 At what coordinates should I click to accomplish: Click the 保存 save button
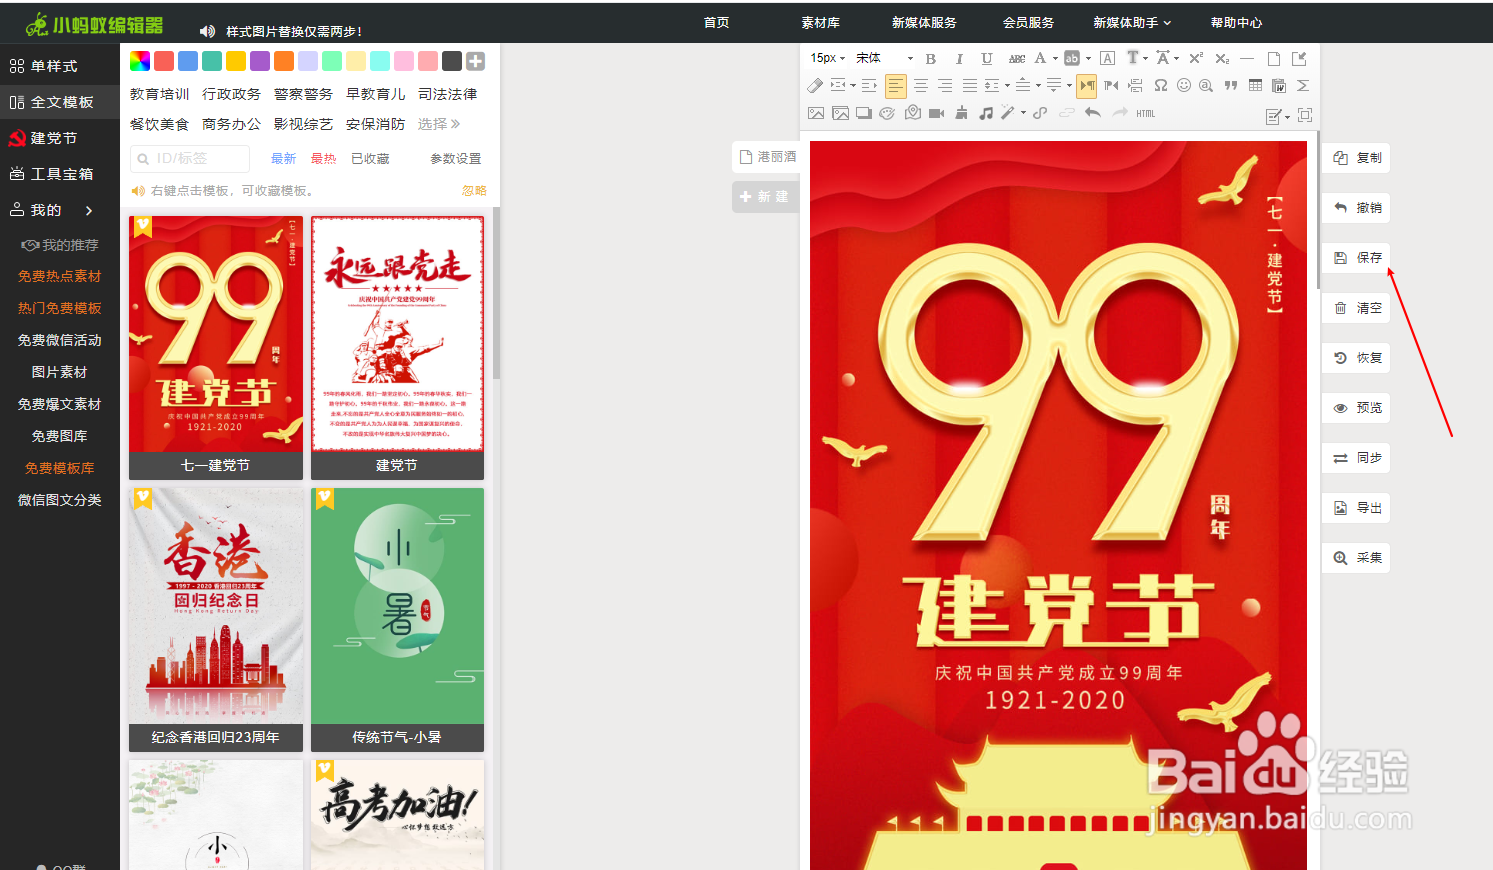click(1357, 258)
